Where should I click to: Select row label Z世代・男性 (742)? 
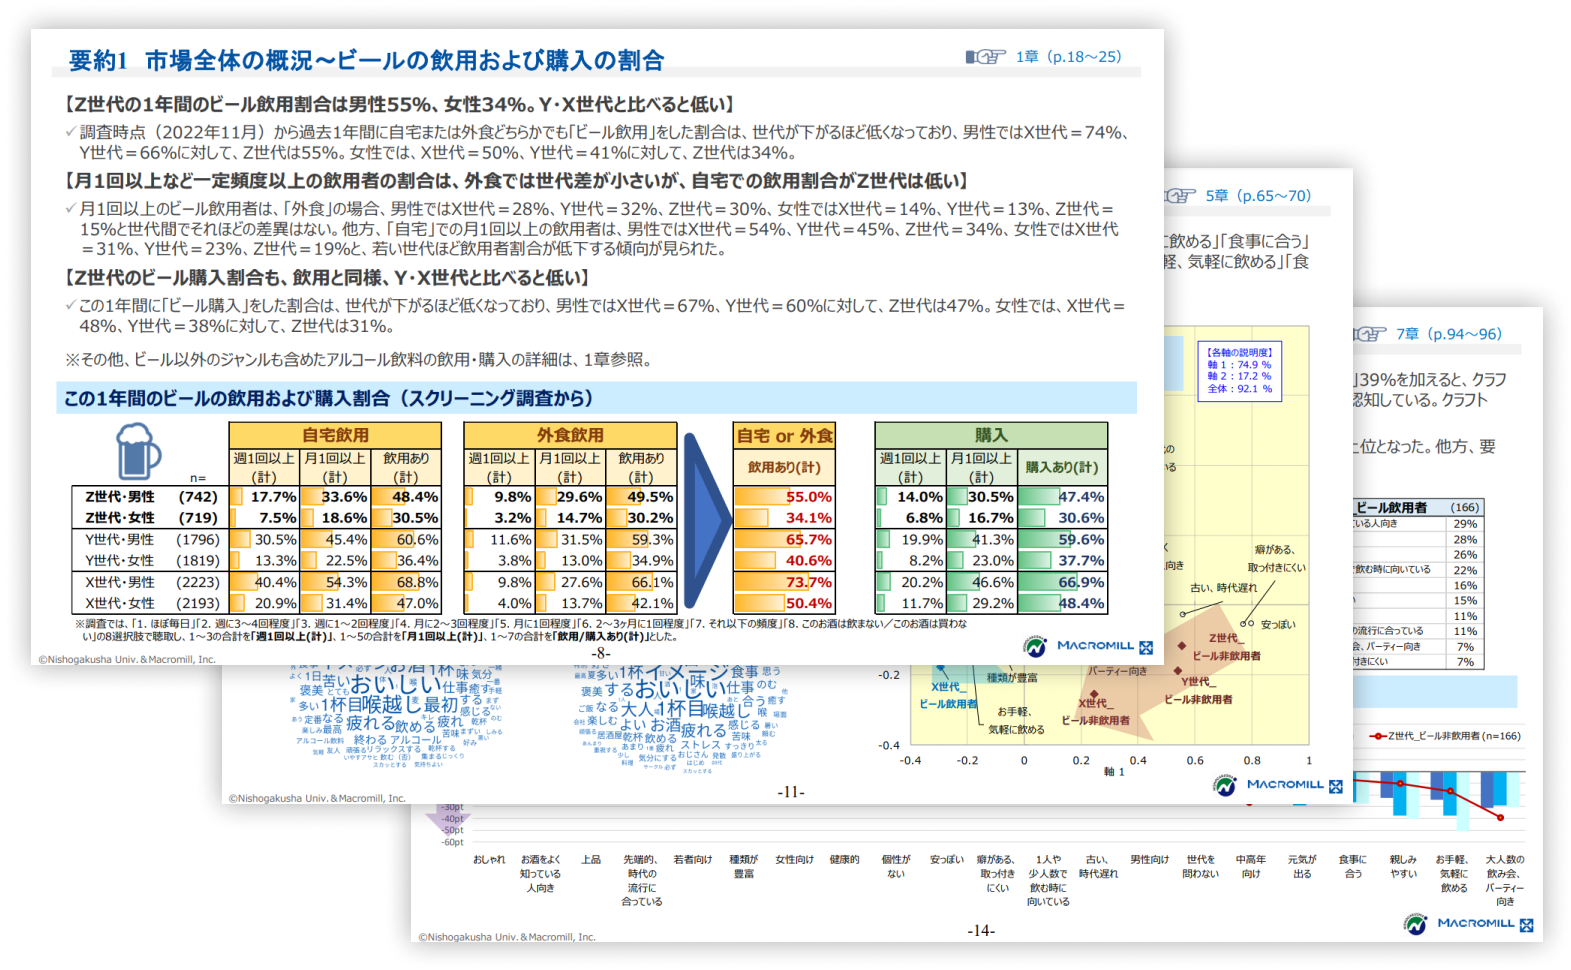point(151,497)
